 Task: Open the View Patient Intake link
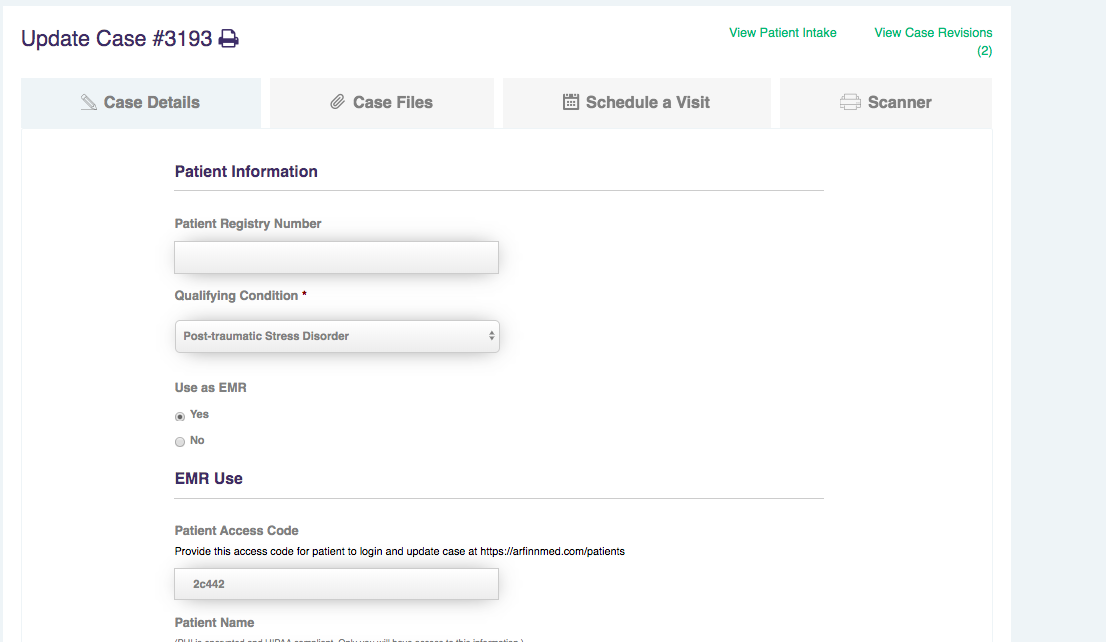[x=782, y=33]
